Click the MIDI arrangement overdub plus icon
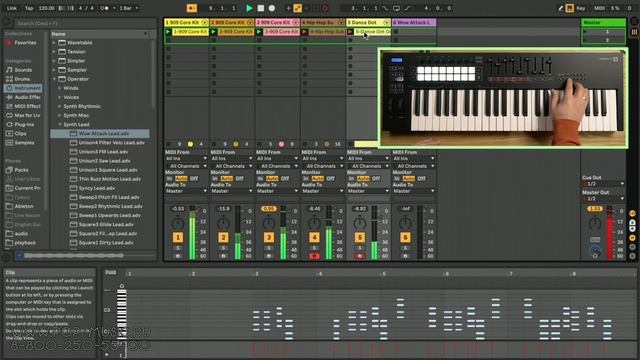Viewport: 640px width, 360px height. click(288, 8)
